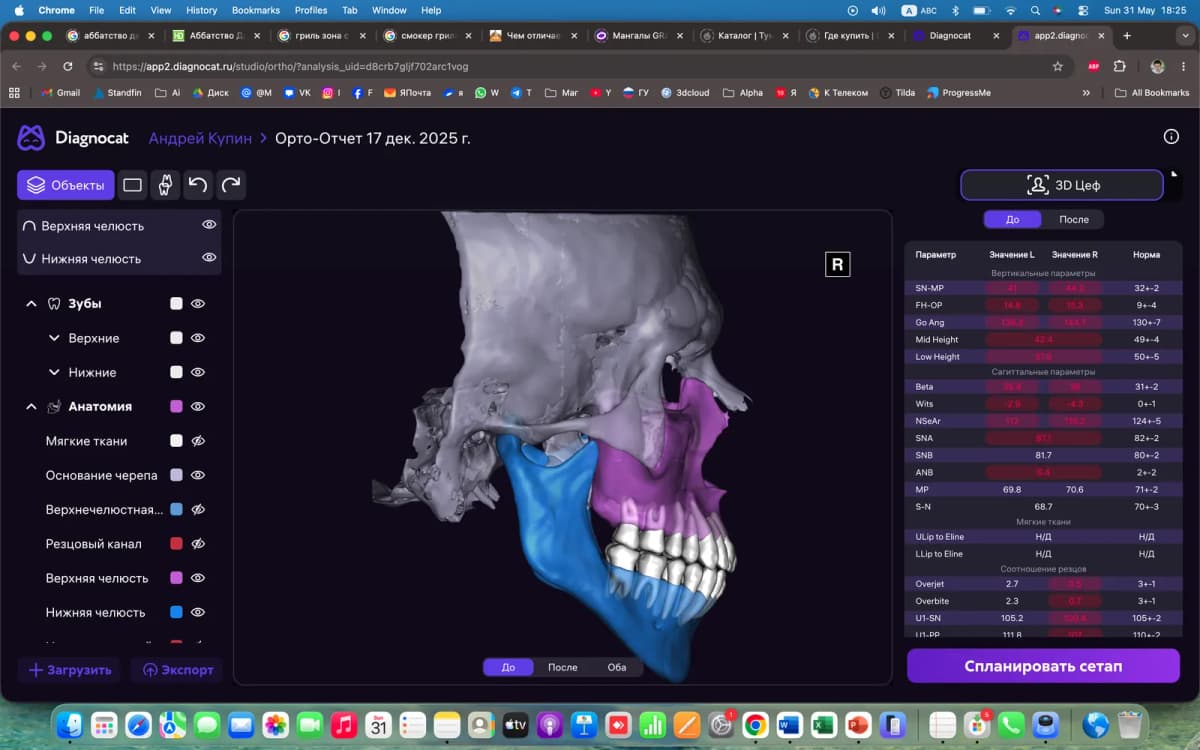Select the rectangle view tool in toolbar

coord(132,185)
